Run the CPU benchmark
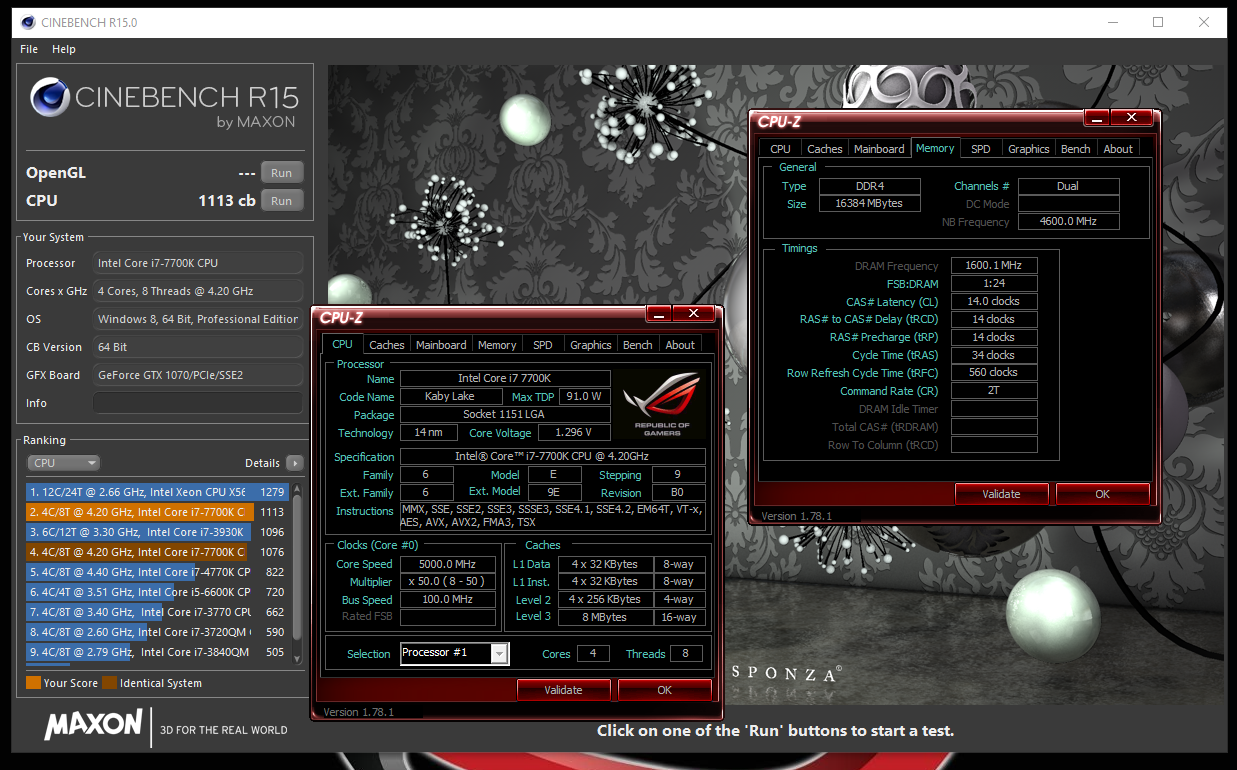 click(282, 201)
